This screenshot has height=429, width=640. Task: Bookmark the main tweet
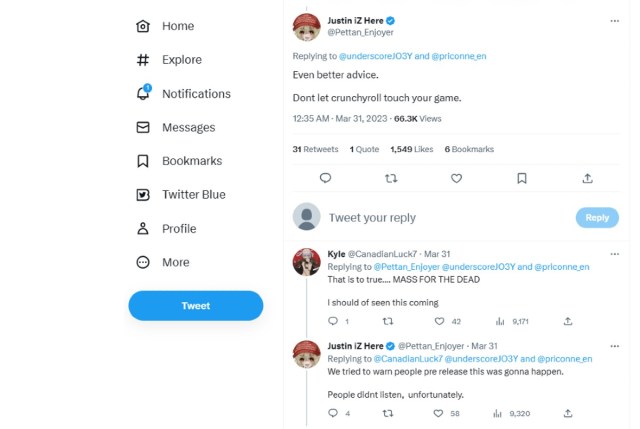[x=522, y=178]
